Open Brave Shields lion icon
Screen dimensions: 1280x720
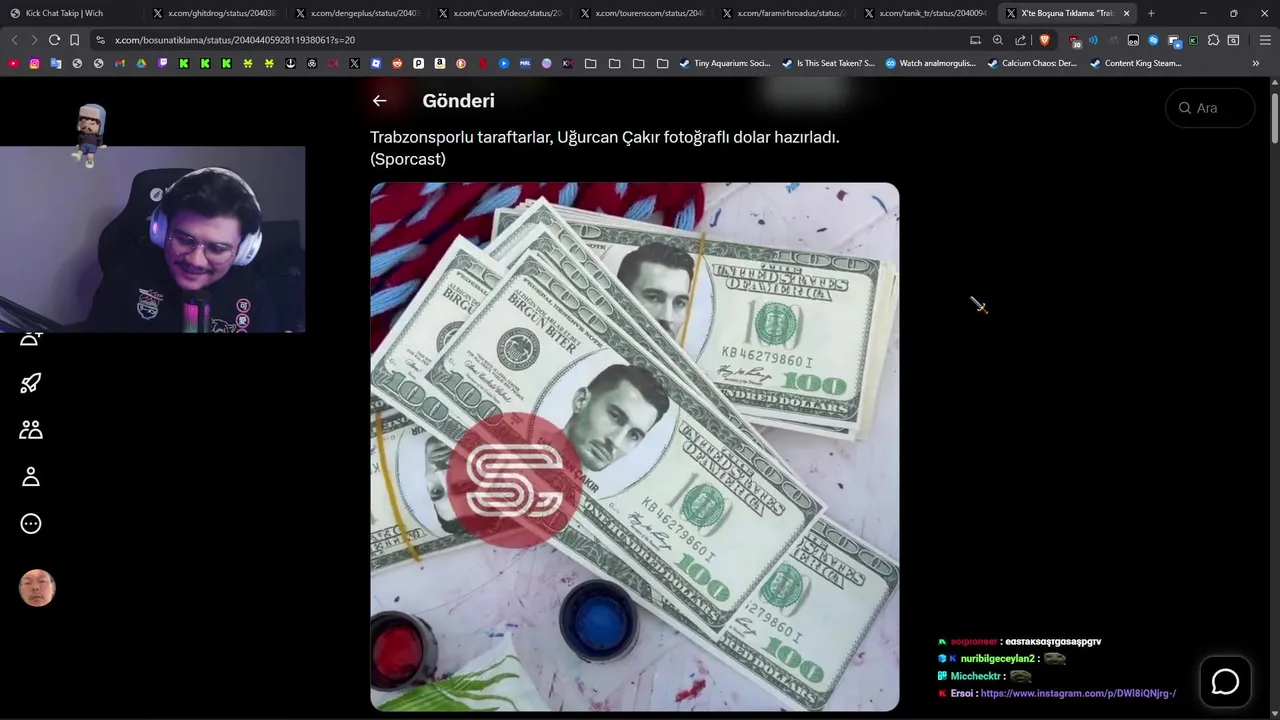point(1044,40)
